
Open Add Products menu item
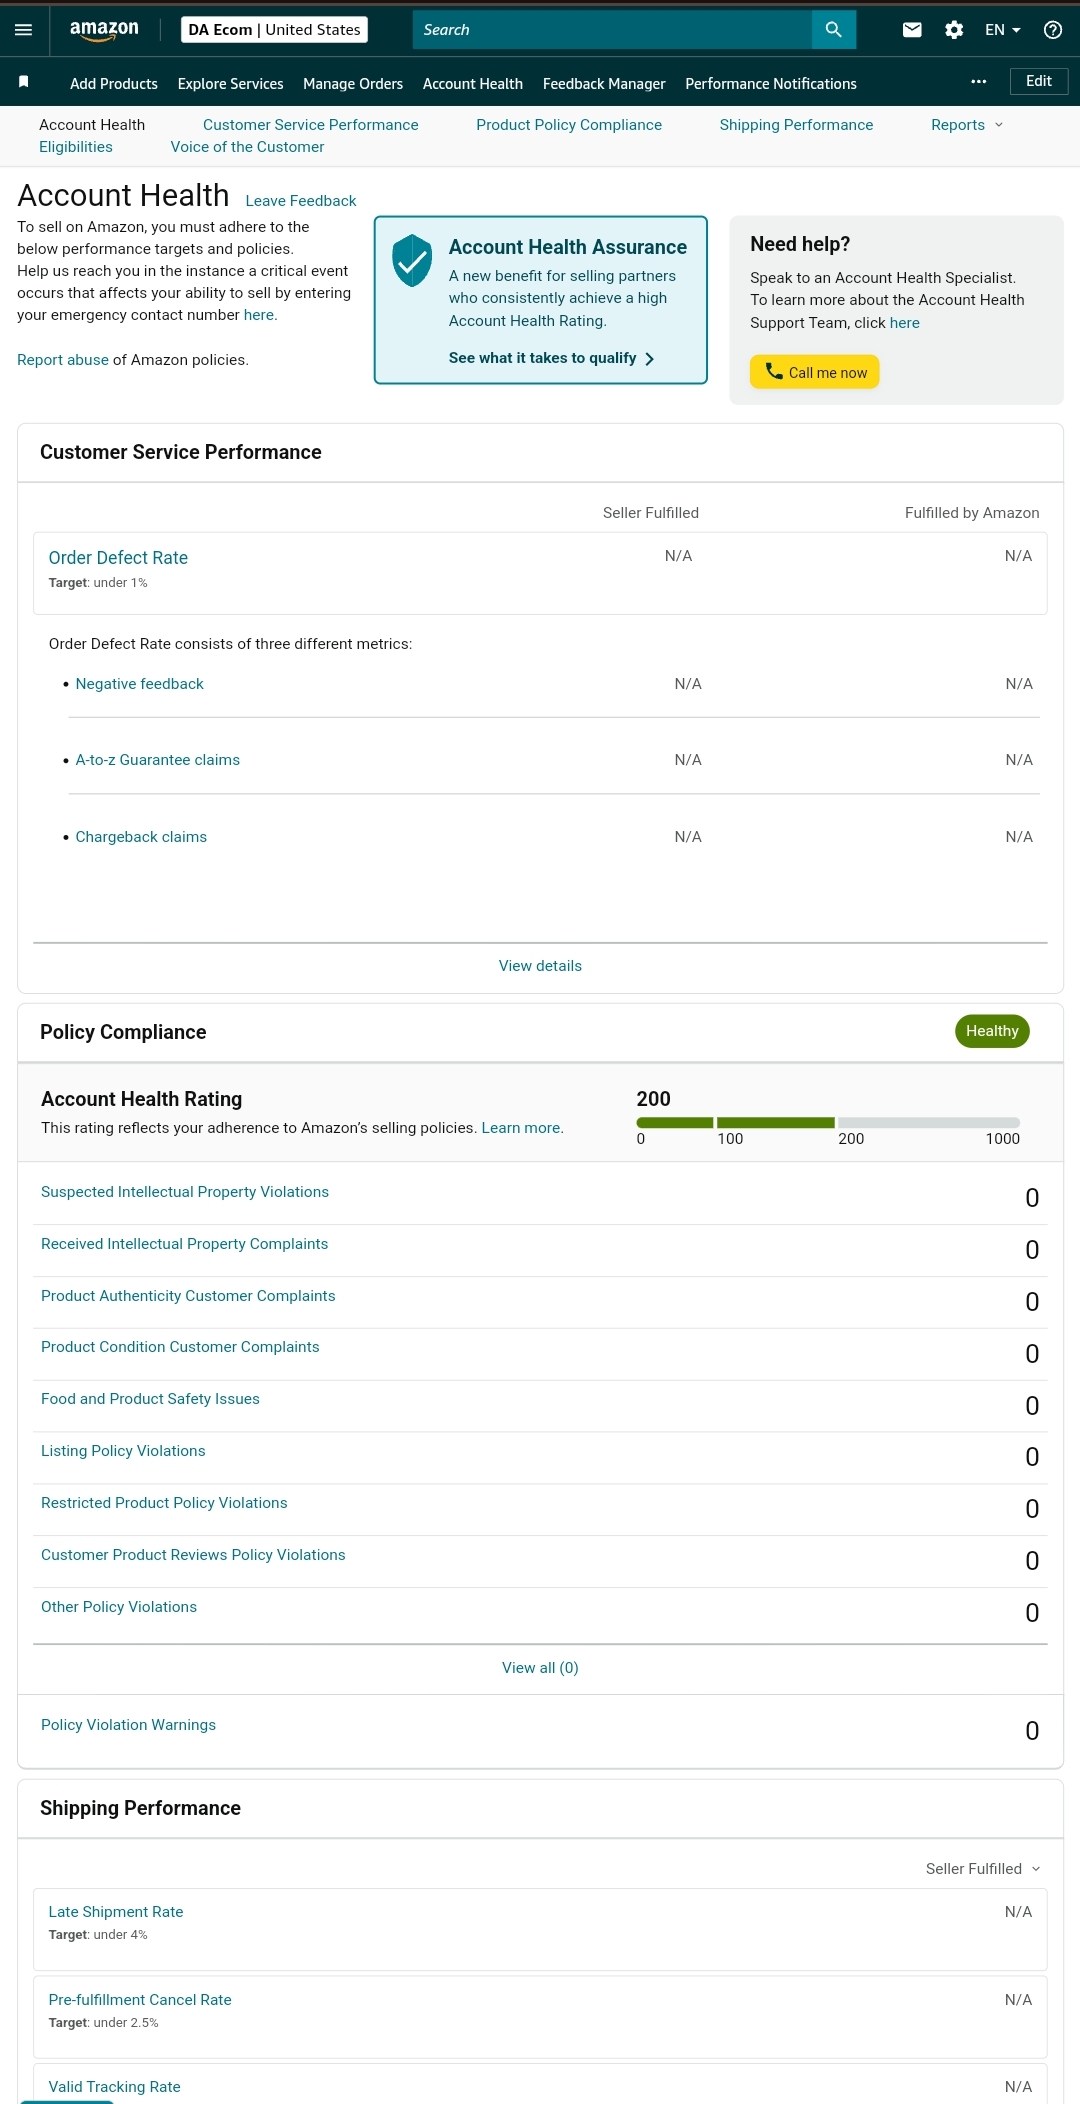(x=114, y=84)
